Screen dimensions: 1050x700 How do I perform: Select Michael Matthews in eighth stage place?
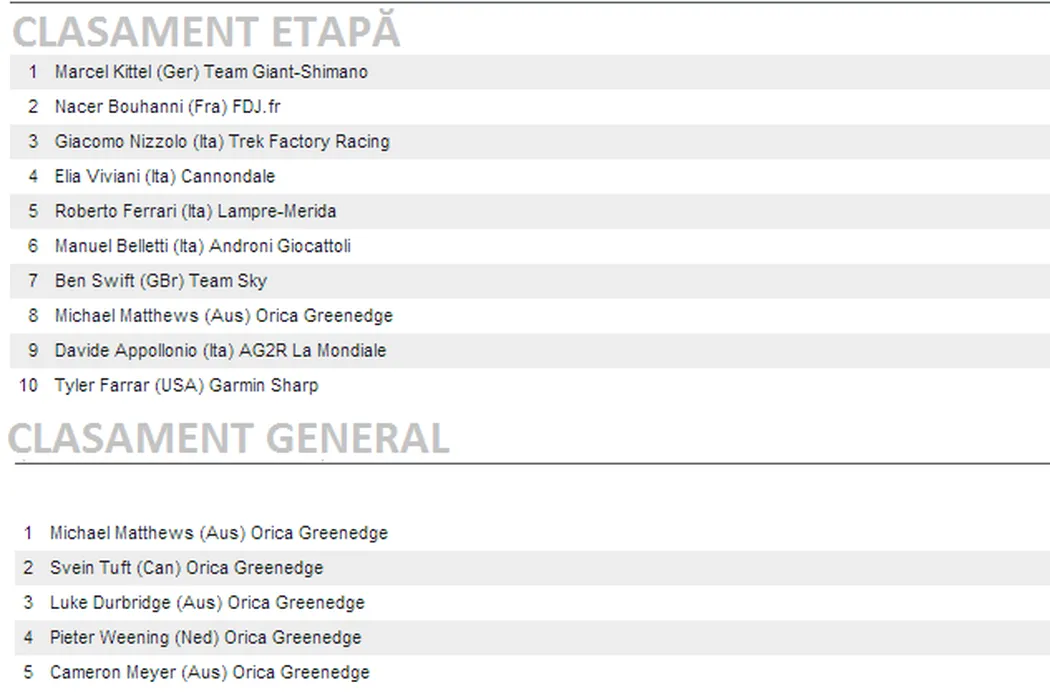click(224, 316)
